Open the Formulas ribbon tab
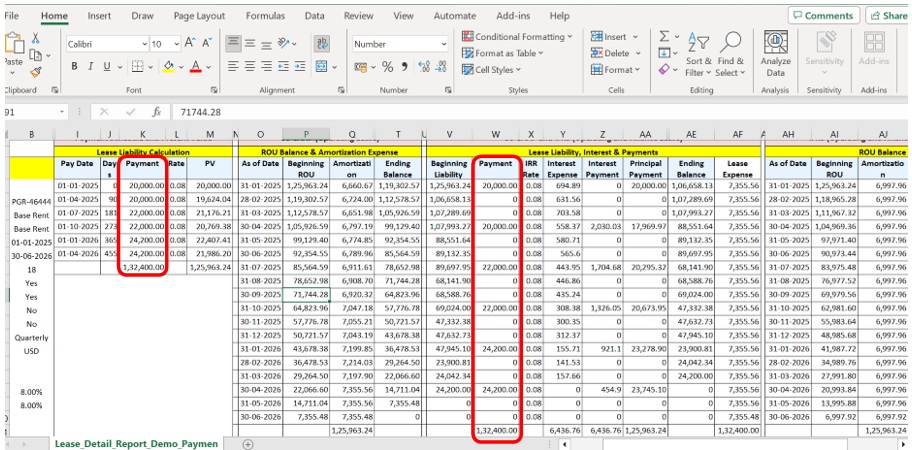The height and width of the screenshot is (450, 912). point(265,16)
